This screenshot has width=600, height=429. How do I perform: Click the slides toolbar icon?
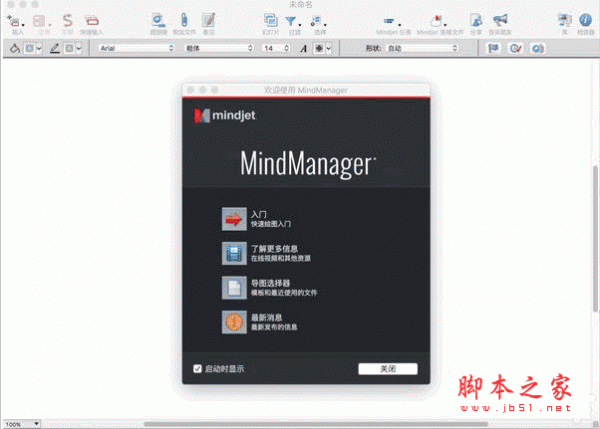pos(271,20)
